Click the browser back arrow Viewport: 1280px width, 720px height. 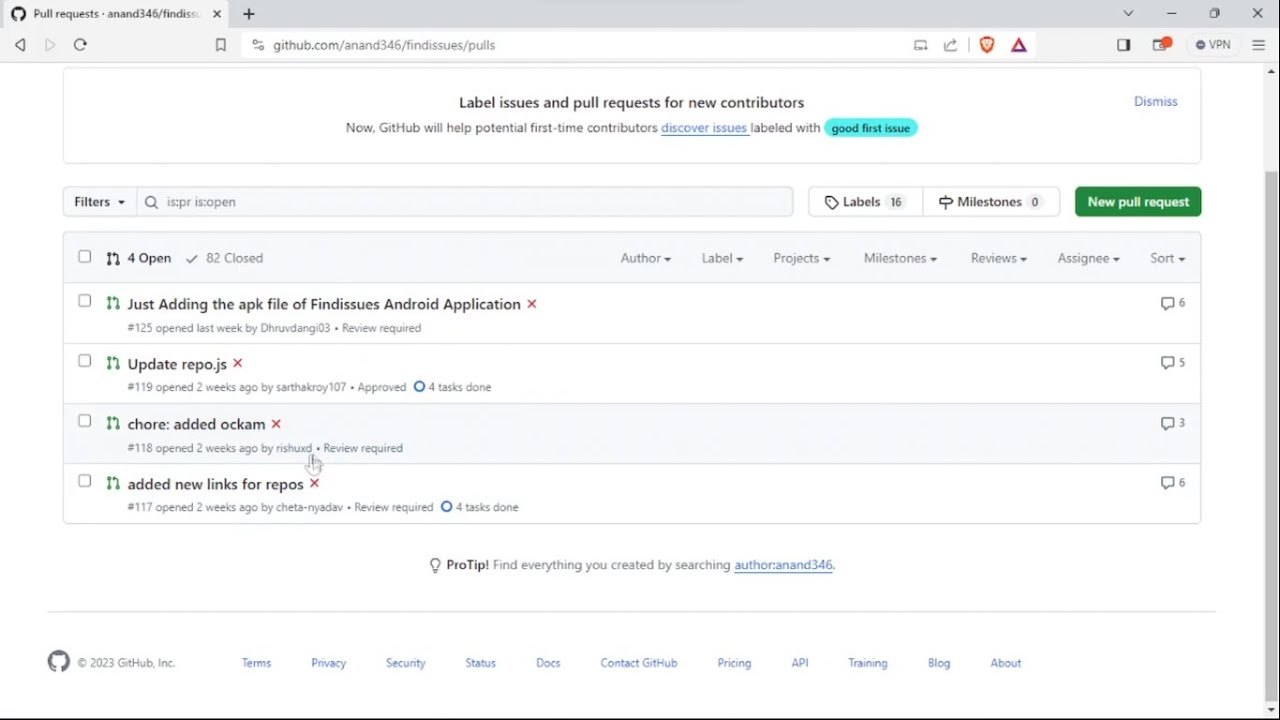pos(20,45)
